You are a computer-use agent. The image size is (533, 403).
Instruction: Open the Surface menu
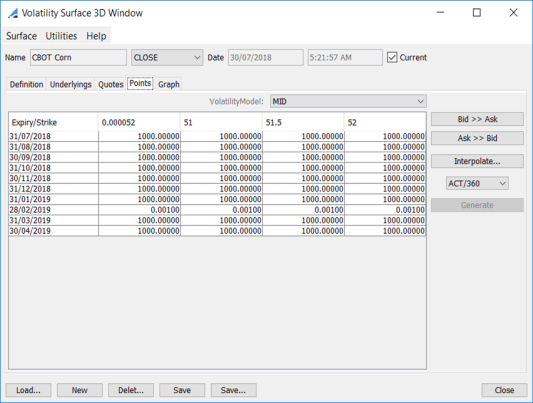click(21, 36)
